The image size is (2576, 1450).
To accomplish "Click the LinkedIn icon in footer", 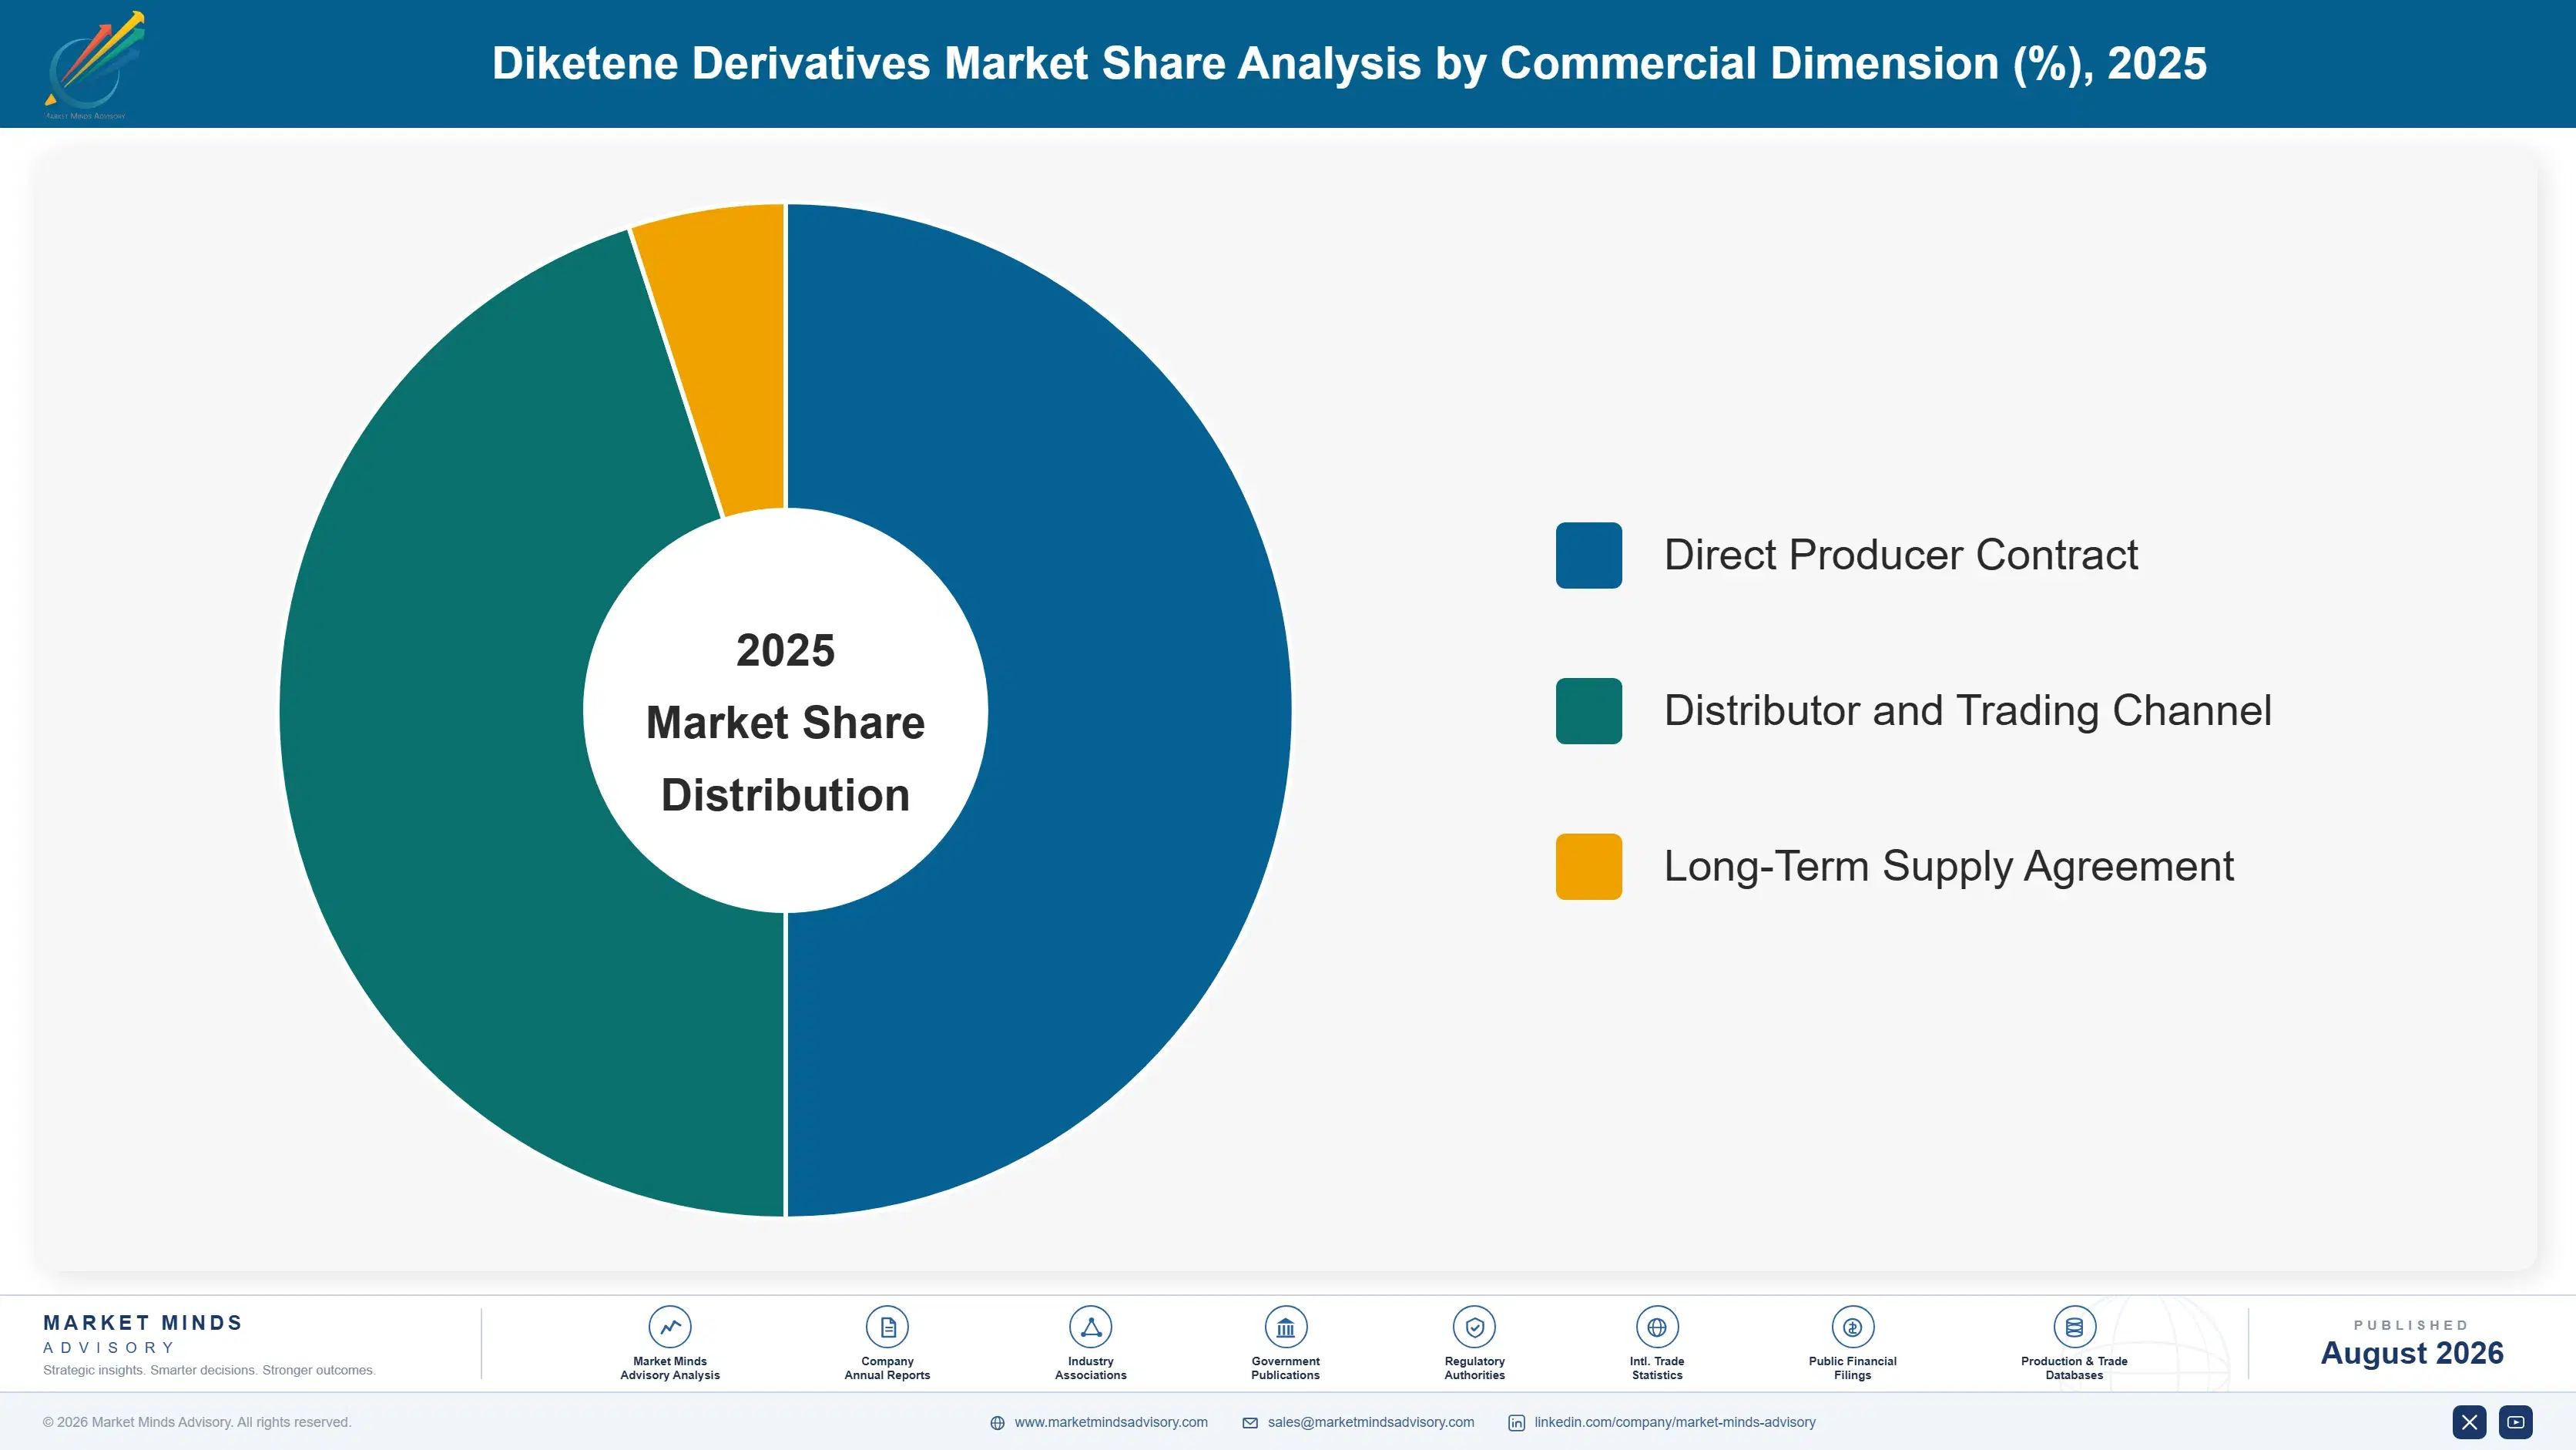I will point(1516,1423).
